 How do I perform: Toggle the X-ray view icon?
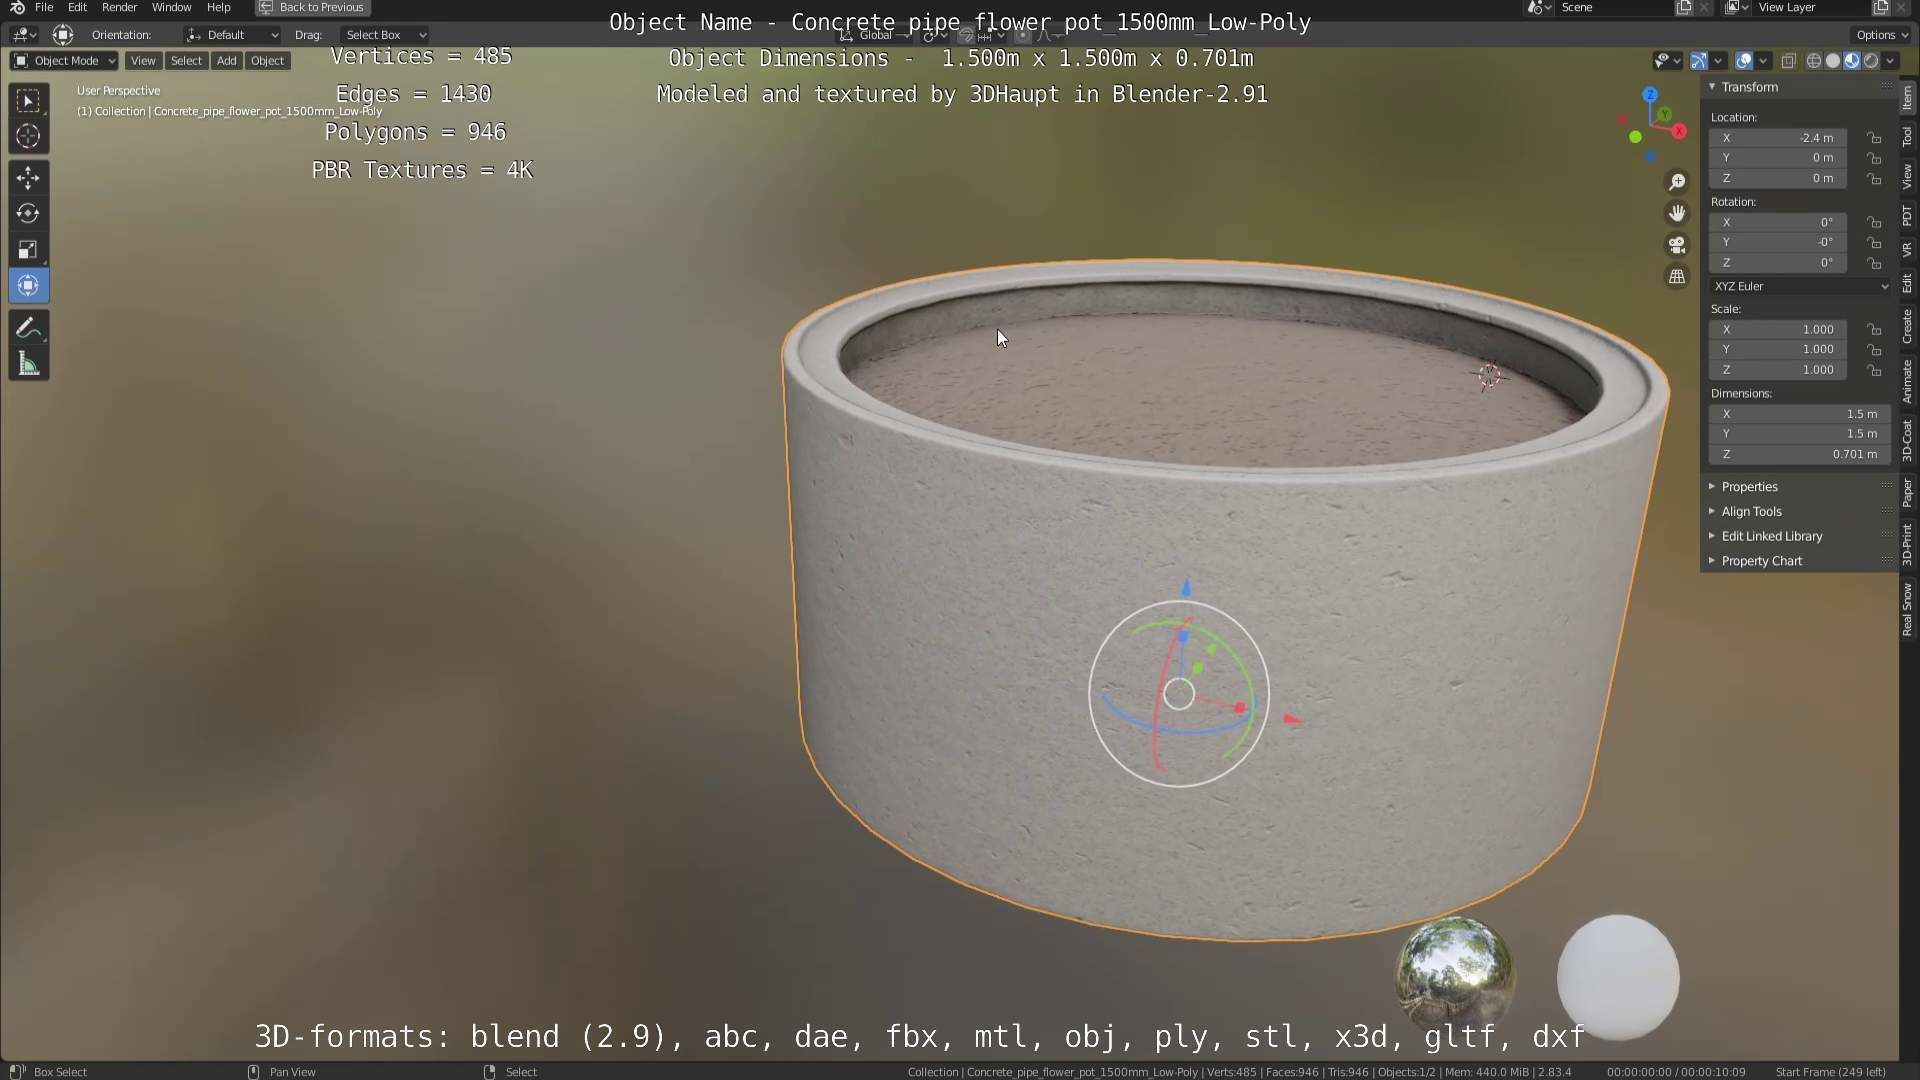(1788, 61)
